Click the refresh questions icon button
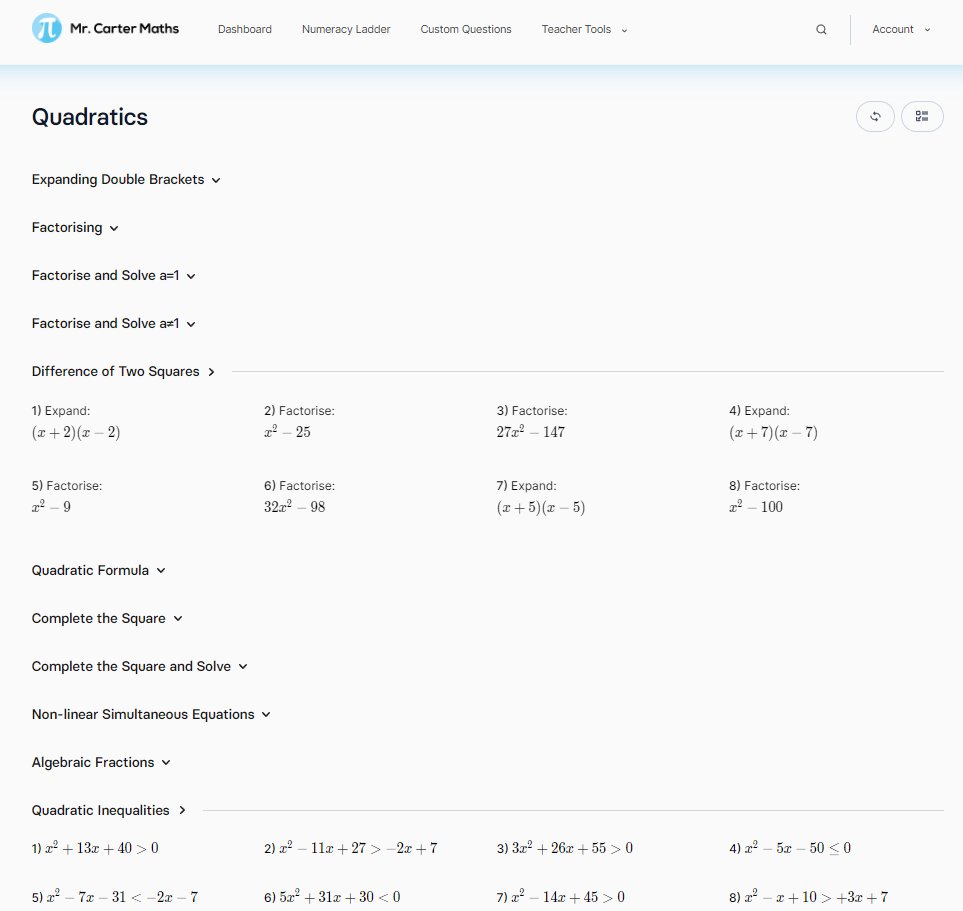This screenshot has width=963, height=911. 875,116
